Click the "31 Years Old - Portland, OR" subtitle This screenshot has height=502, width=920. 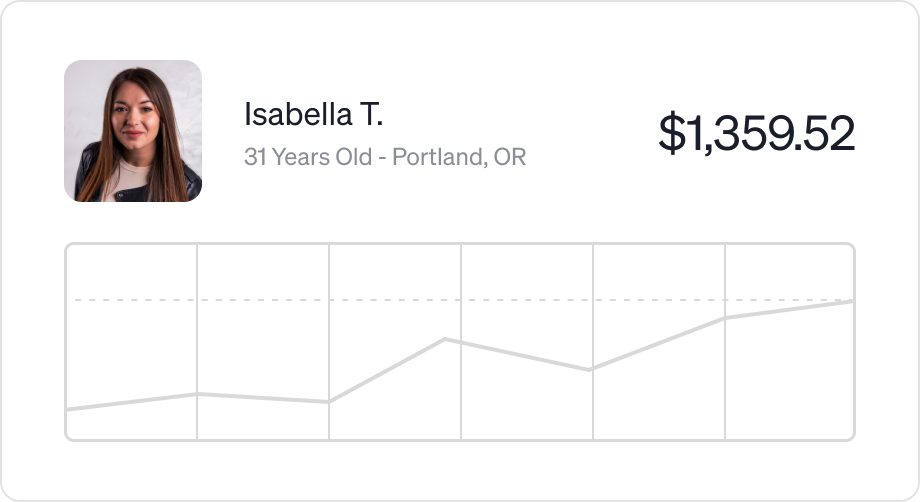pos(385,157)
